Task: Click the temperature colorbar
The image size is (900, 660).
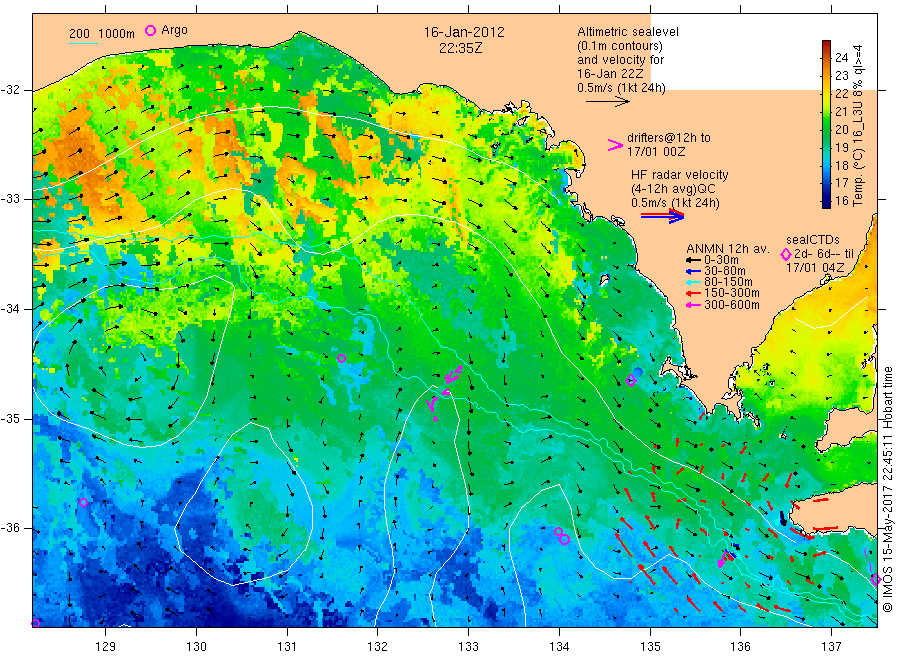Action: pos(827,124)
